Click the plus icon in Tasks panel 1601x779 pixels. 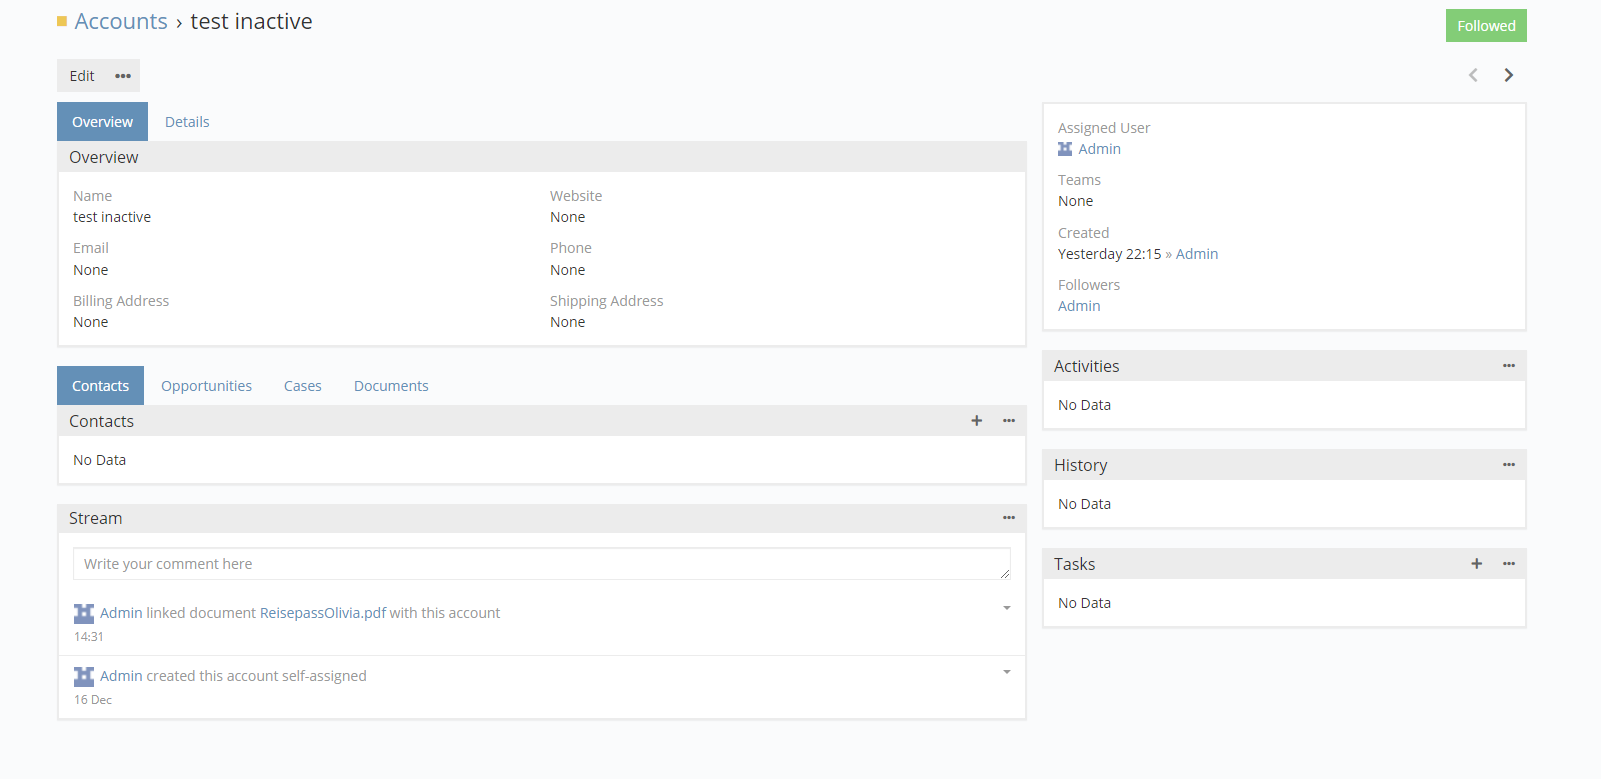(x=1476, y=564)
